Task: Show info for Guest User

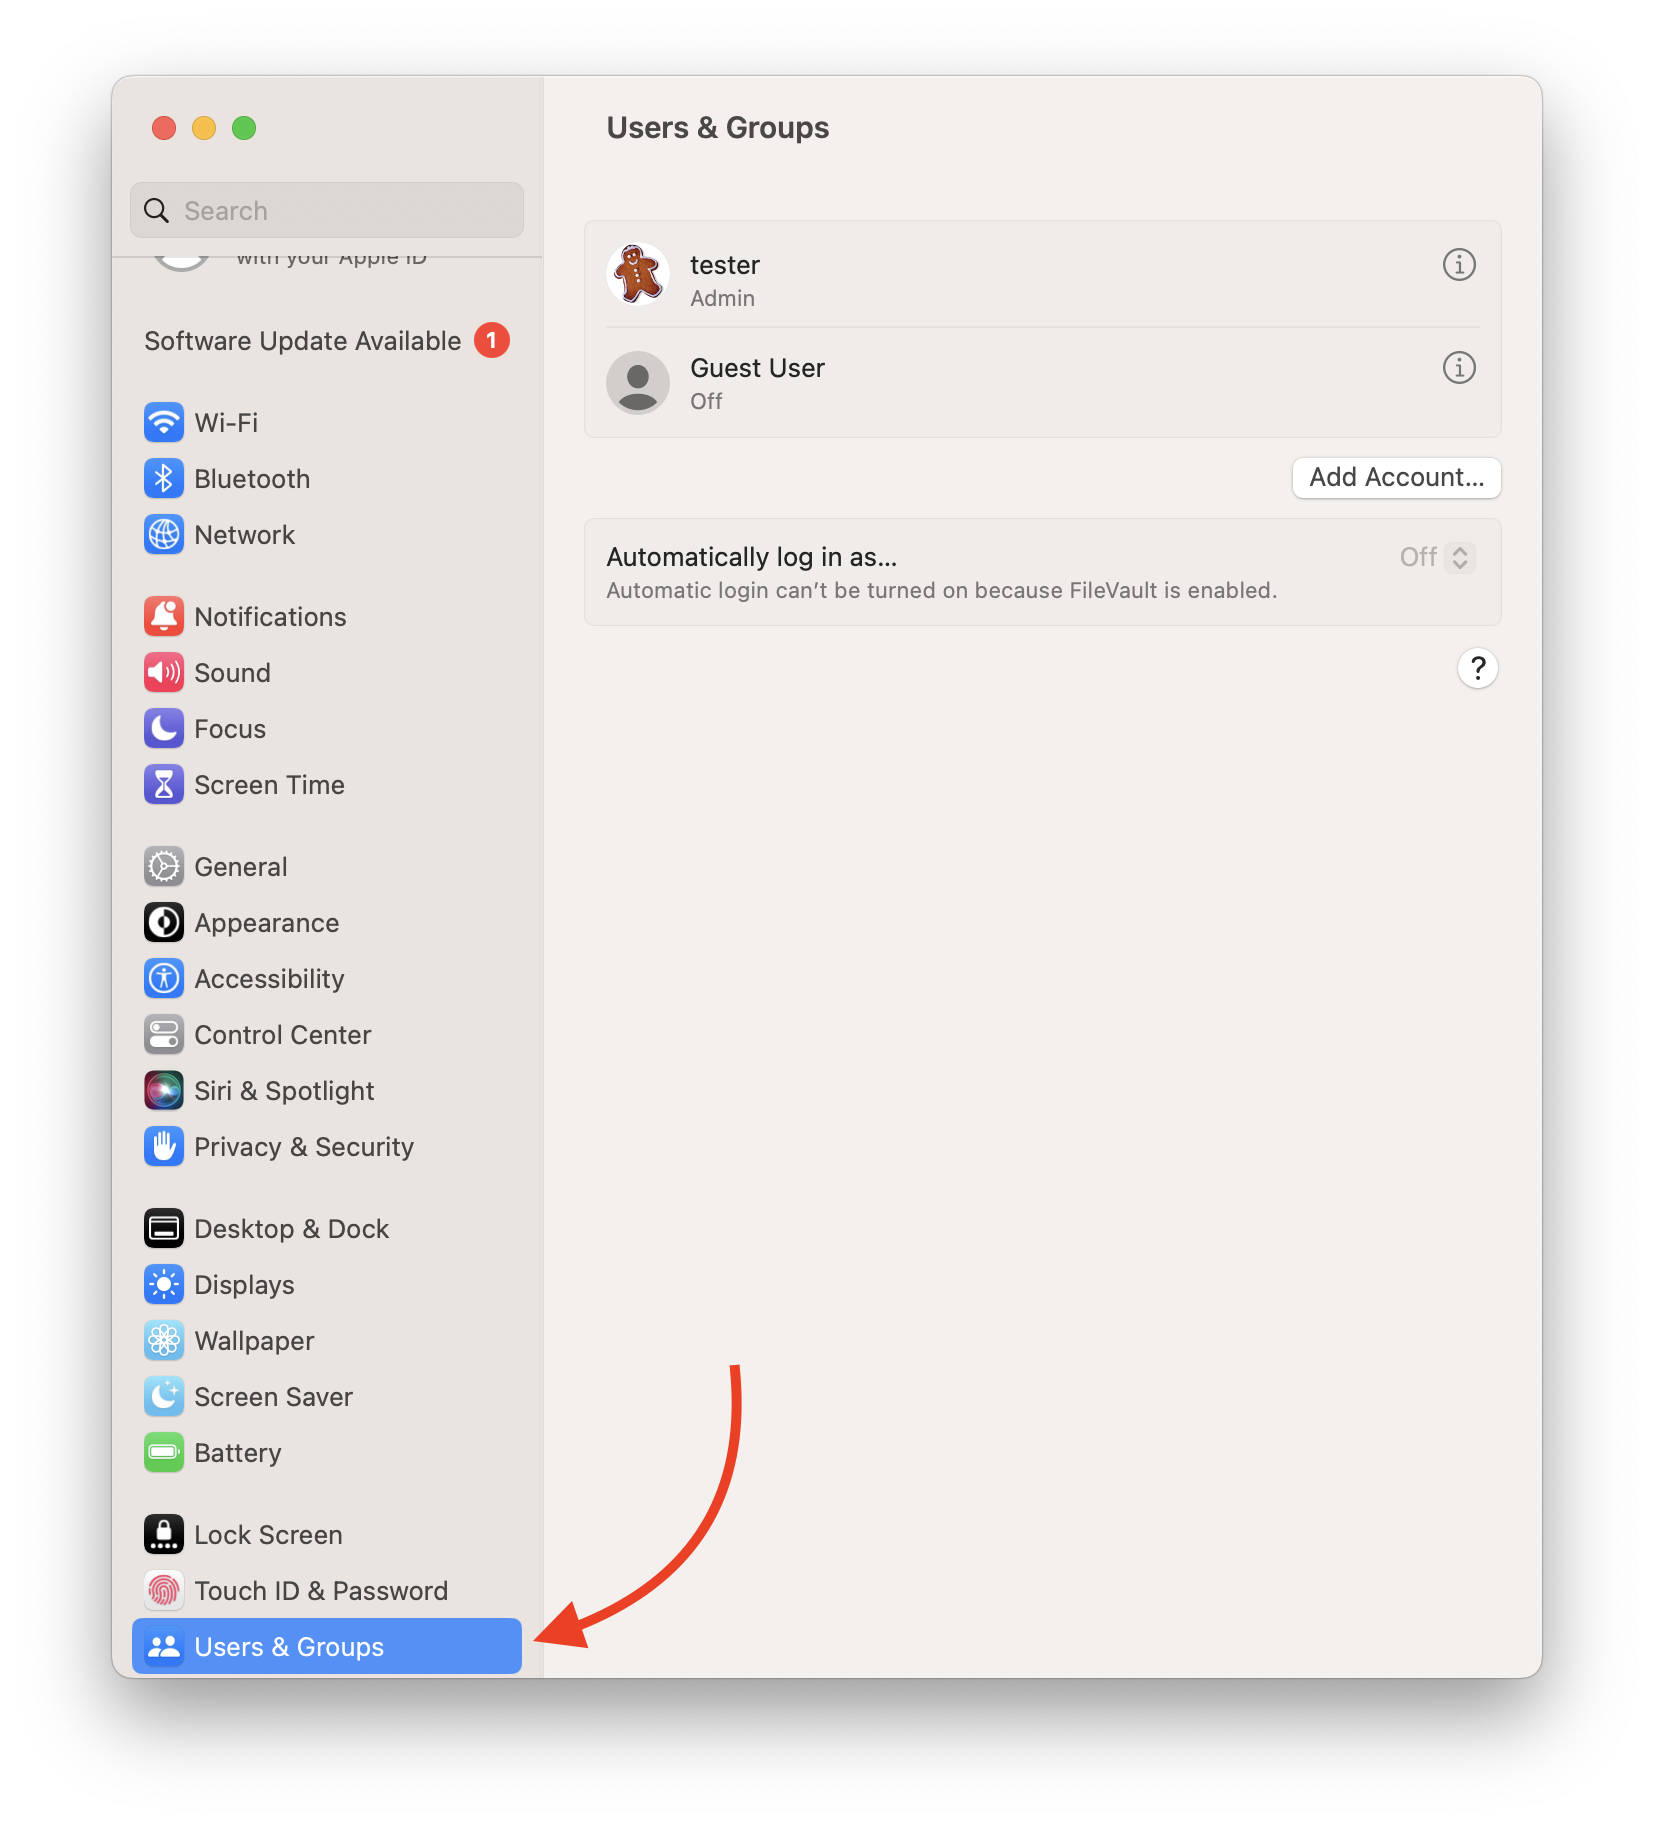Action: (1459, 368)
